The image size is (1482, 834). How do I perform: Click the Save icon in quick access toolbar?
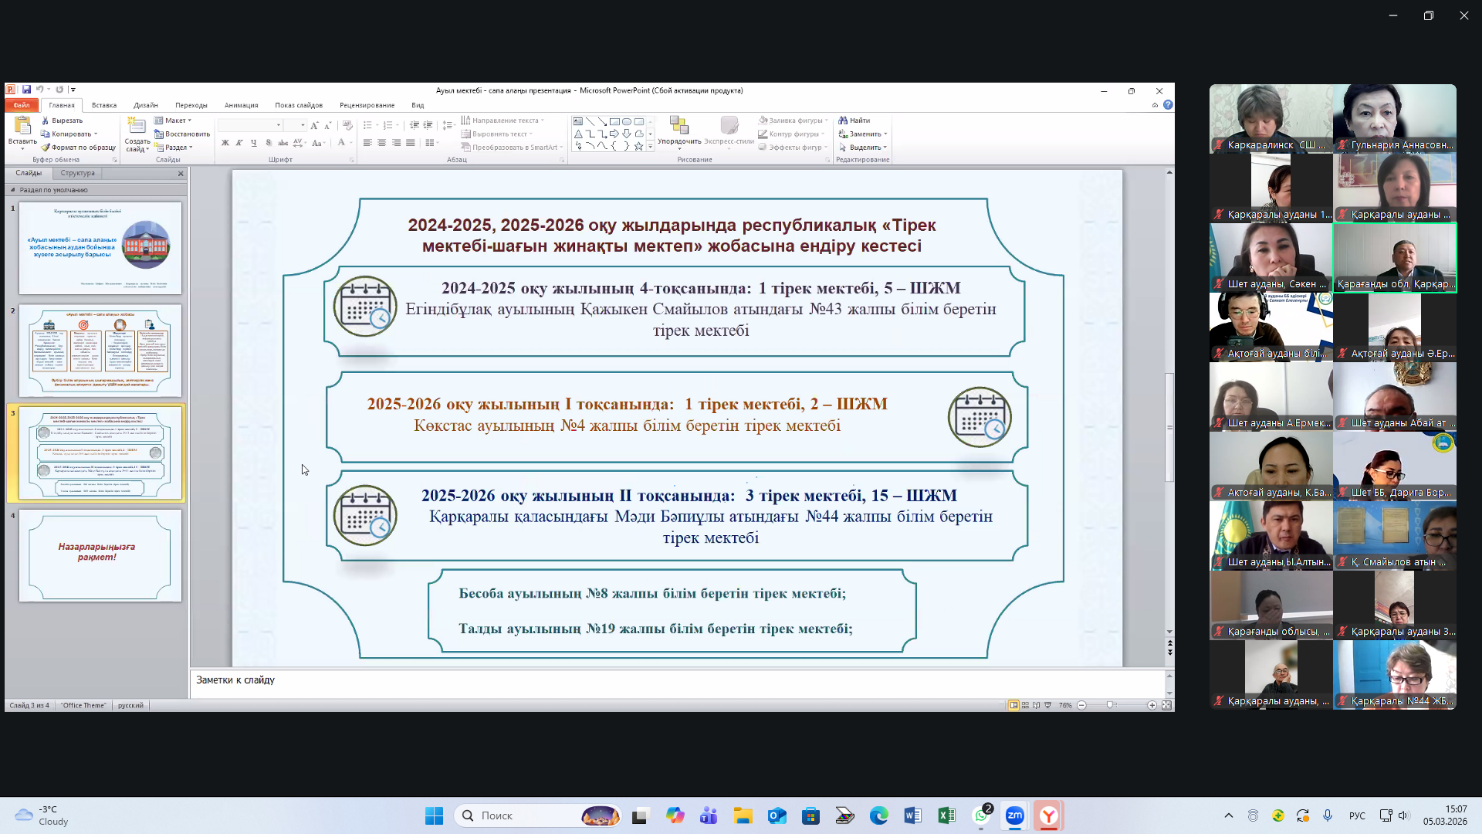[27, 90]
